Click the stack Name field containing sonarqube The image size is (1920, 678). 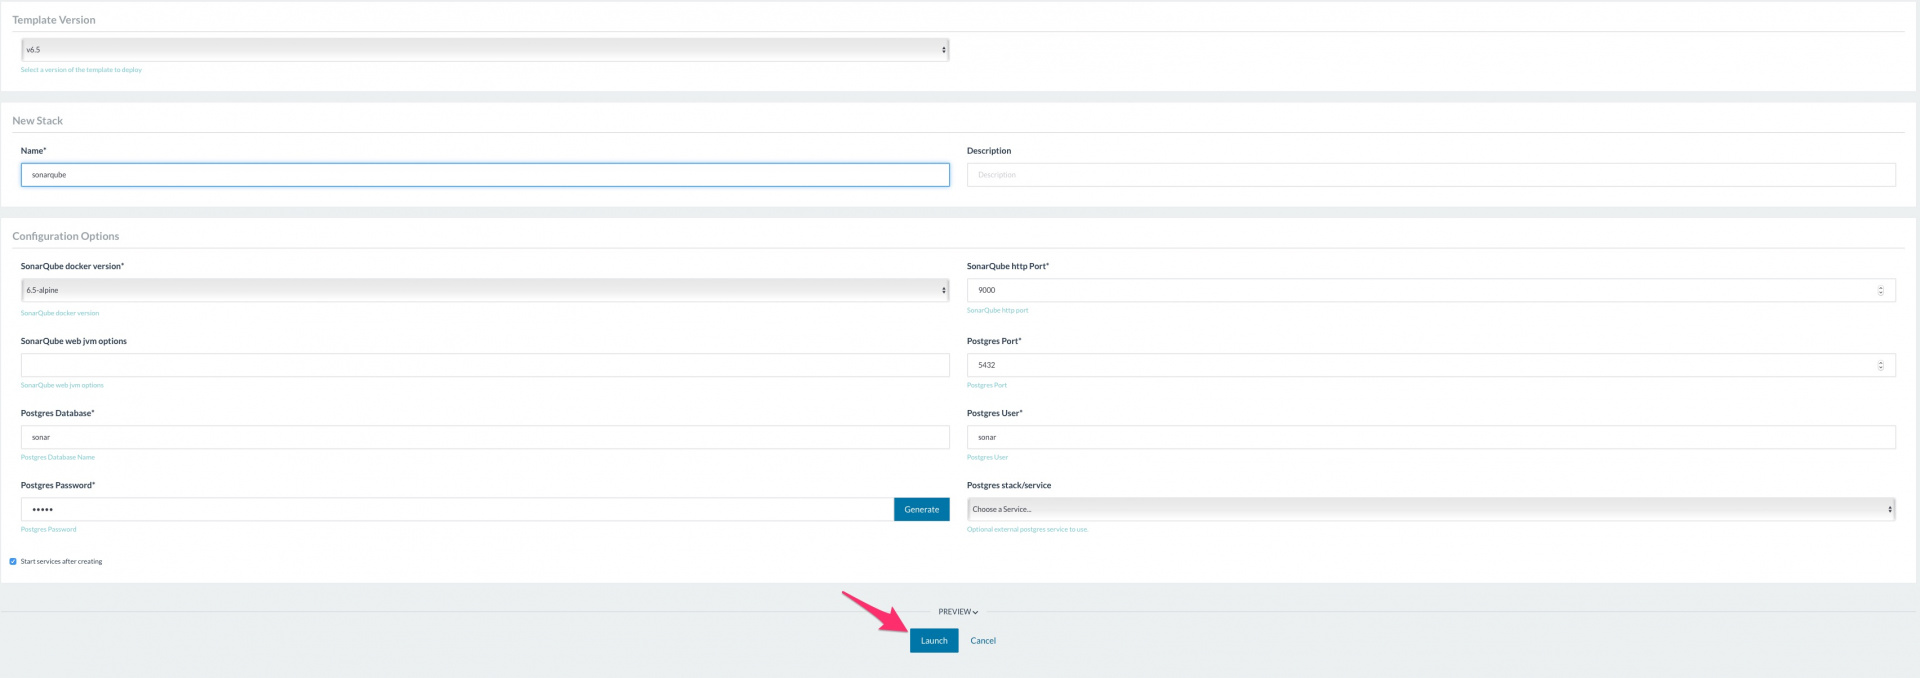[484, 175]
